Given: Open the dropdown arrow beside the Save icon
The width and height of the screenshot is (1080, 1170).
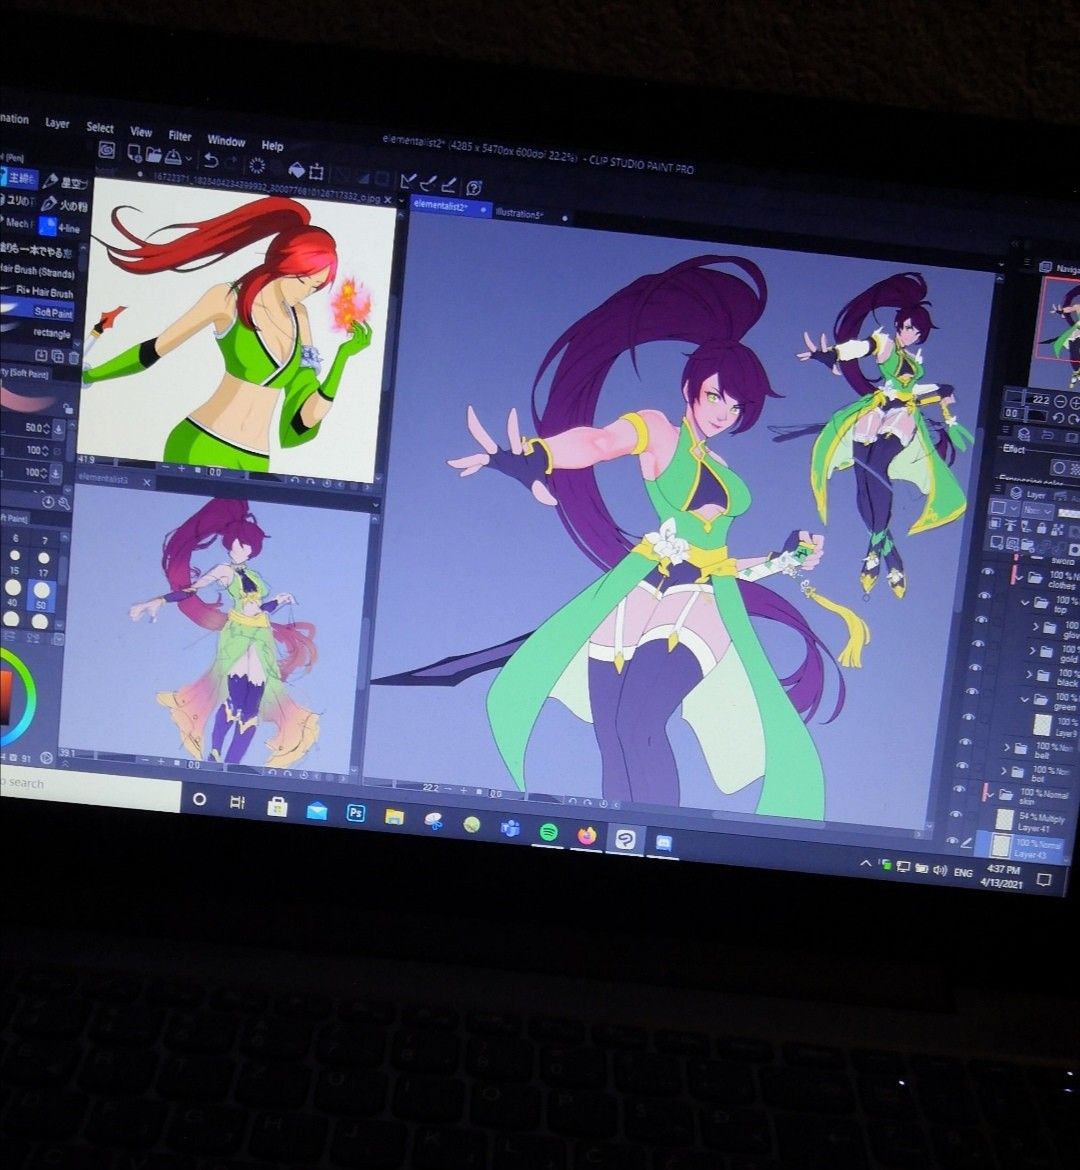Looking at the screenshot, I should coord(188,159).
